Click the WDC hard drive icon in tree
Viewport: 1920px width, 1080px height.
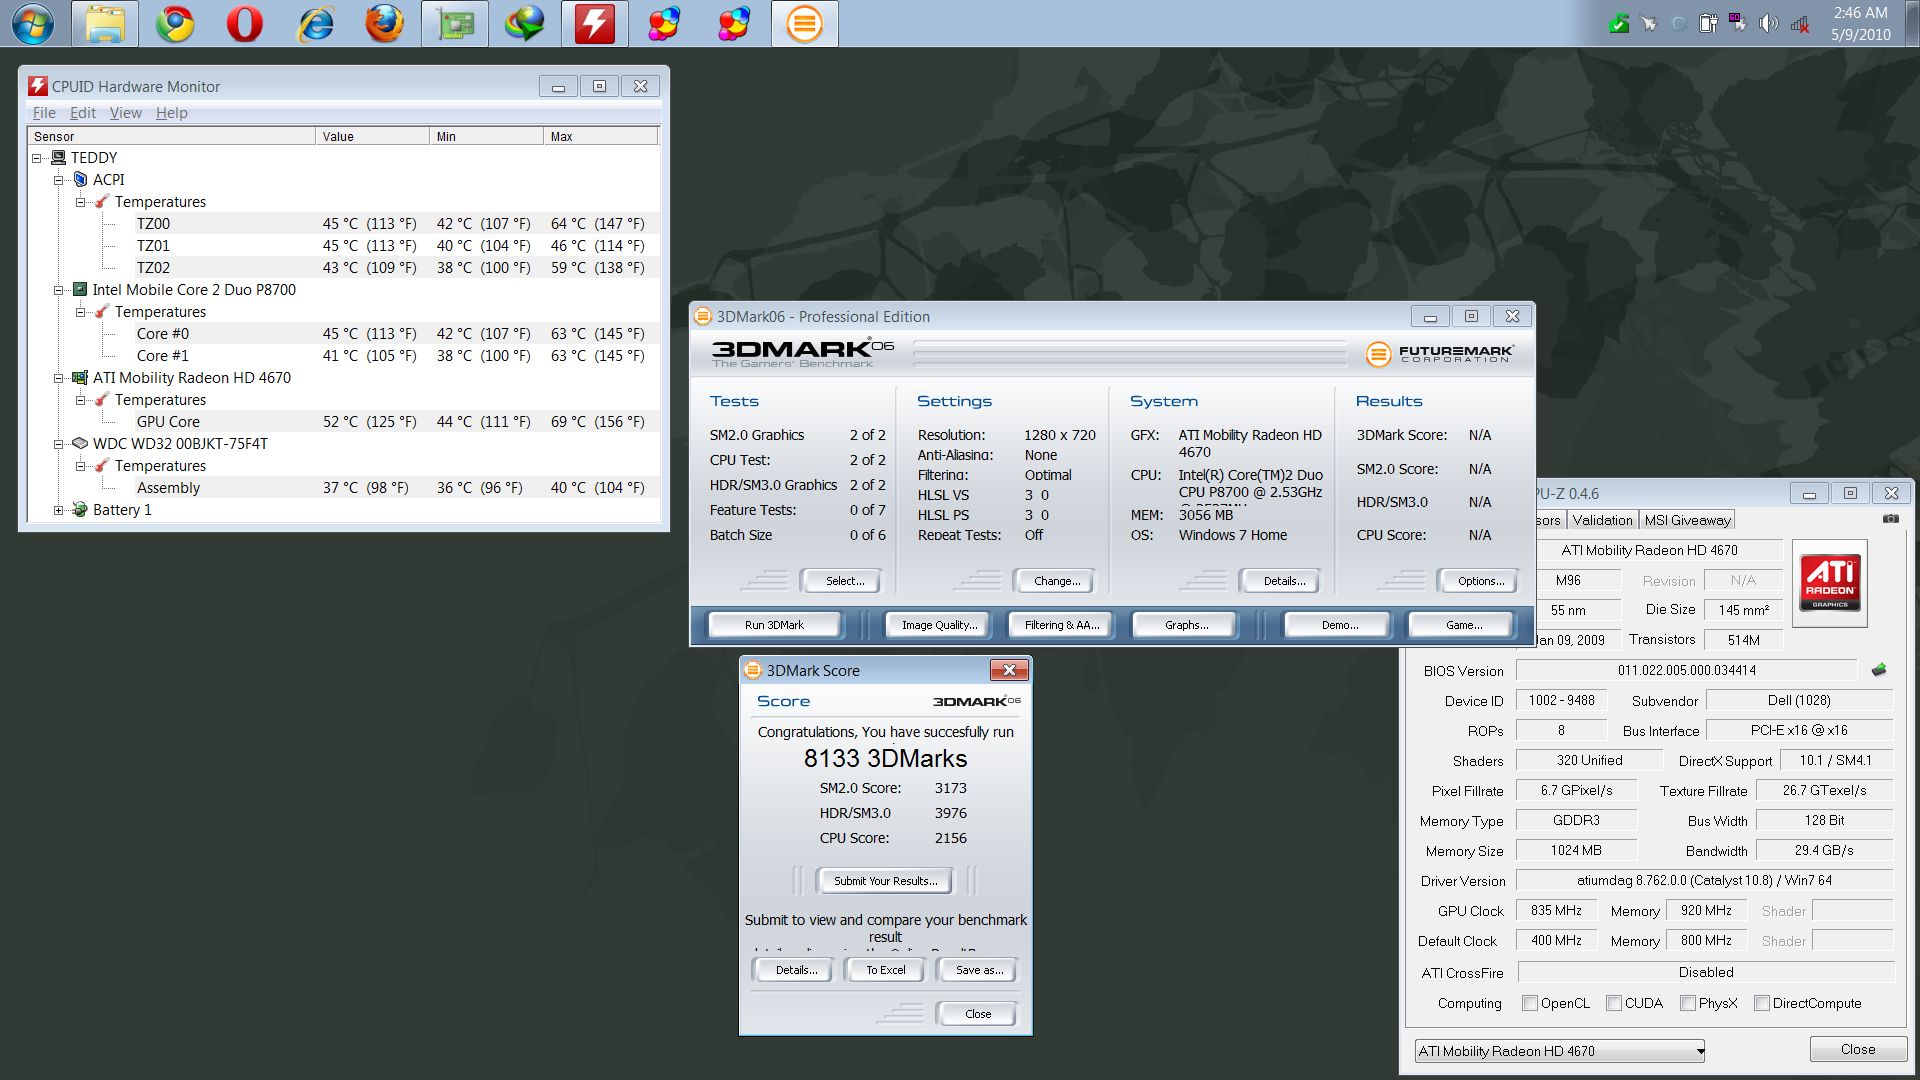[x=80, y=443]
